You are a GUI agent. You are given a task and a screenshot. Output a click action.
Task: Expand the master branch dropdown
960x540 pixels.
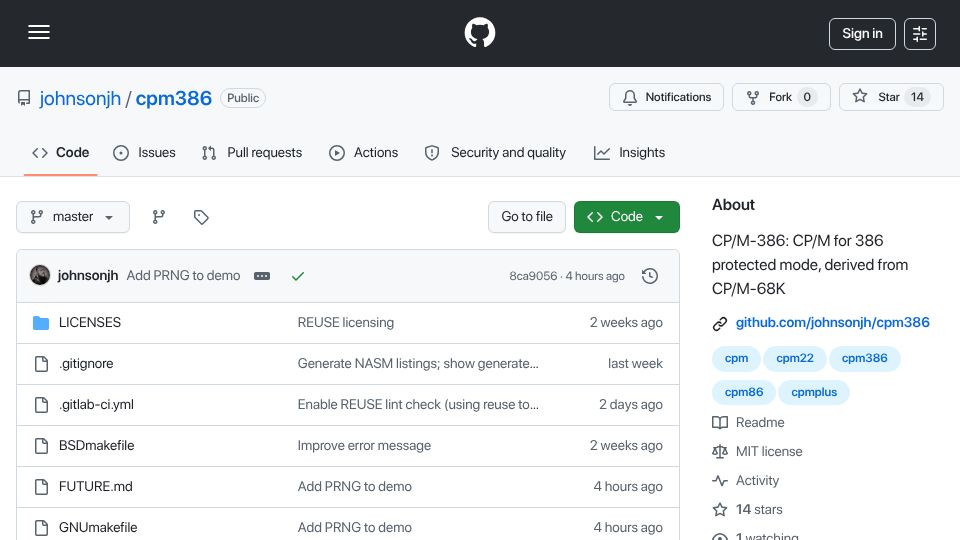coord(73,217)
